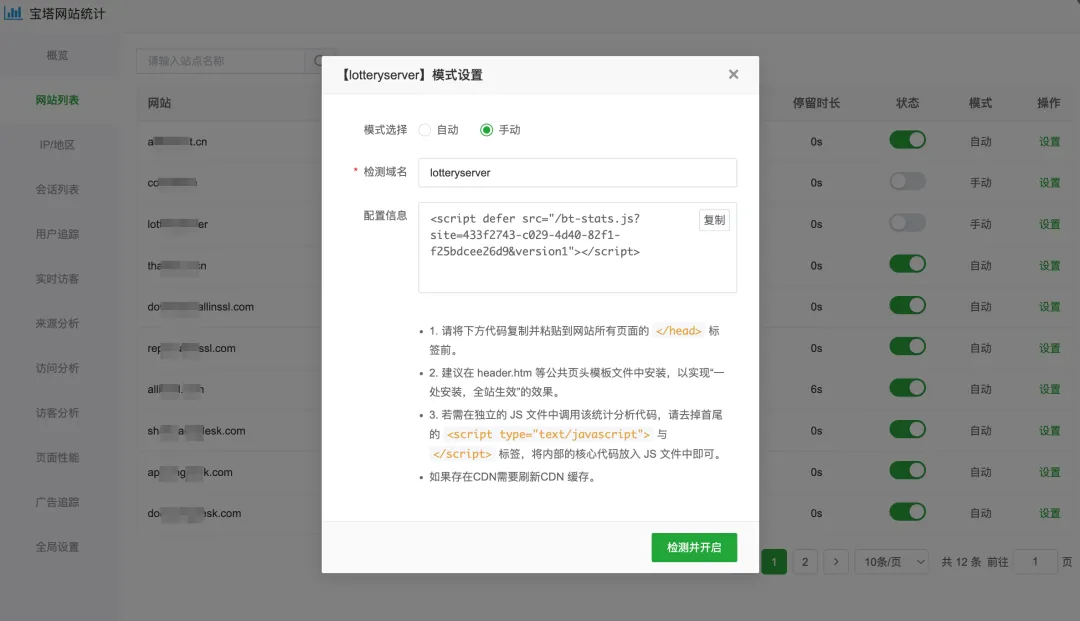This screenshot has width=1080, height=621.
Task: Click the search magnifier icon beside site name field
Action: pyautogui.click(x=319, y=61)
